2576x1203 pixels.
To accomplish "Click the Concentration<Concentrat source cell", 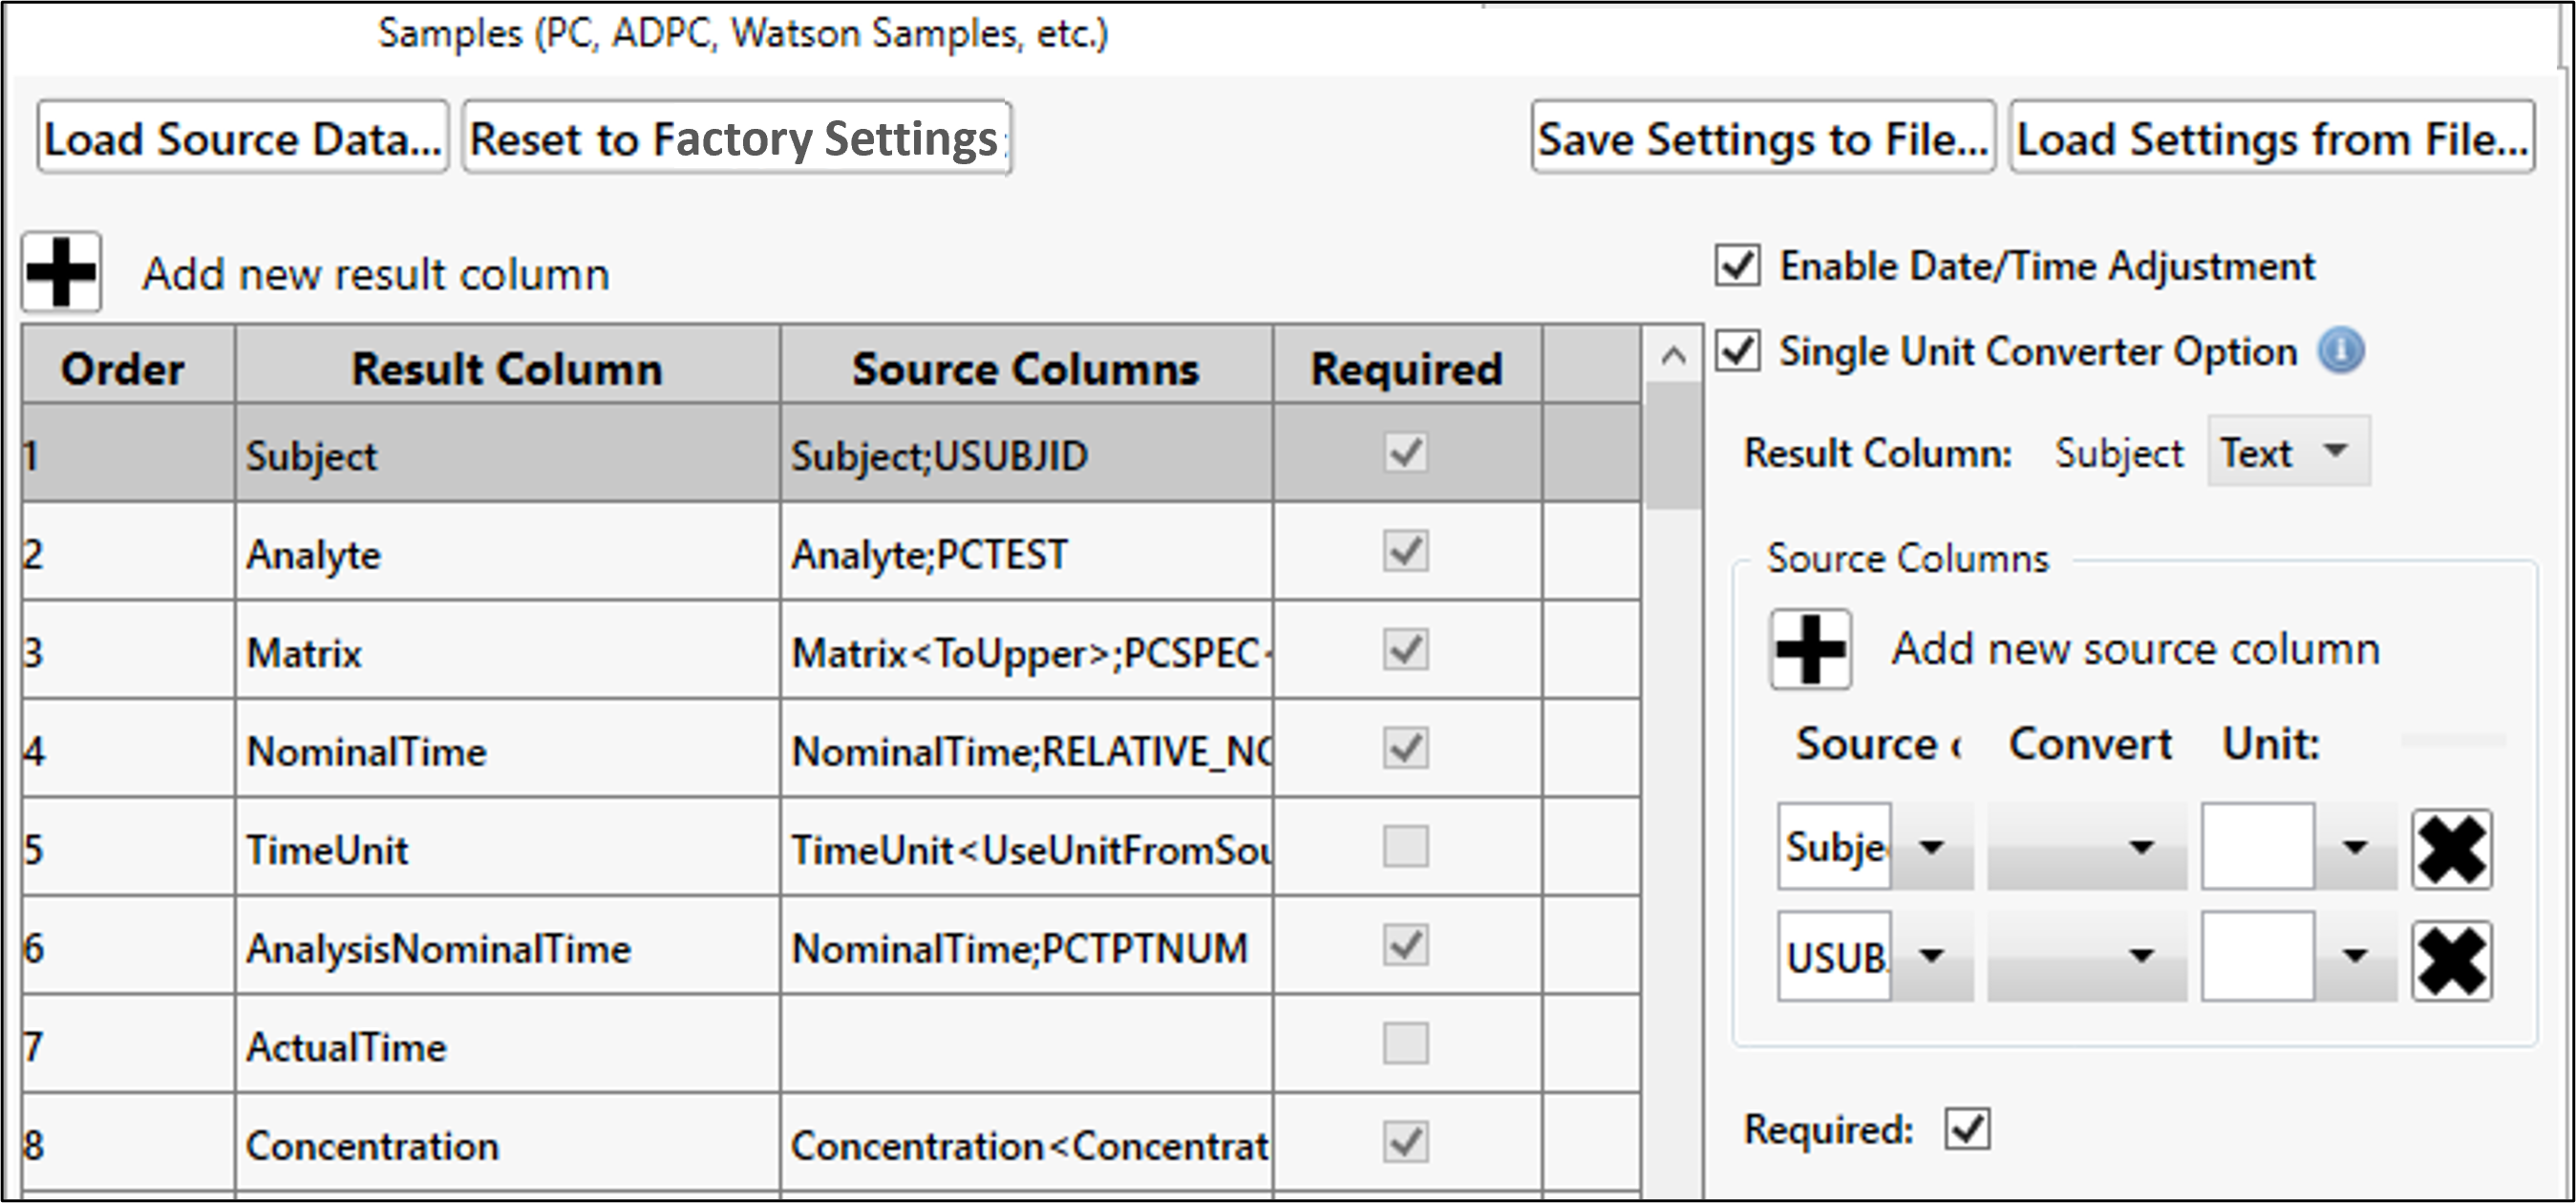I will click(x=1026, y=1144).
